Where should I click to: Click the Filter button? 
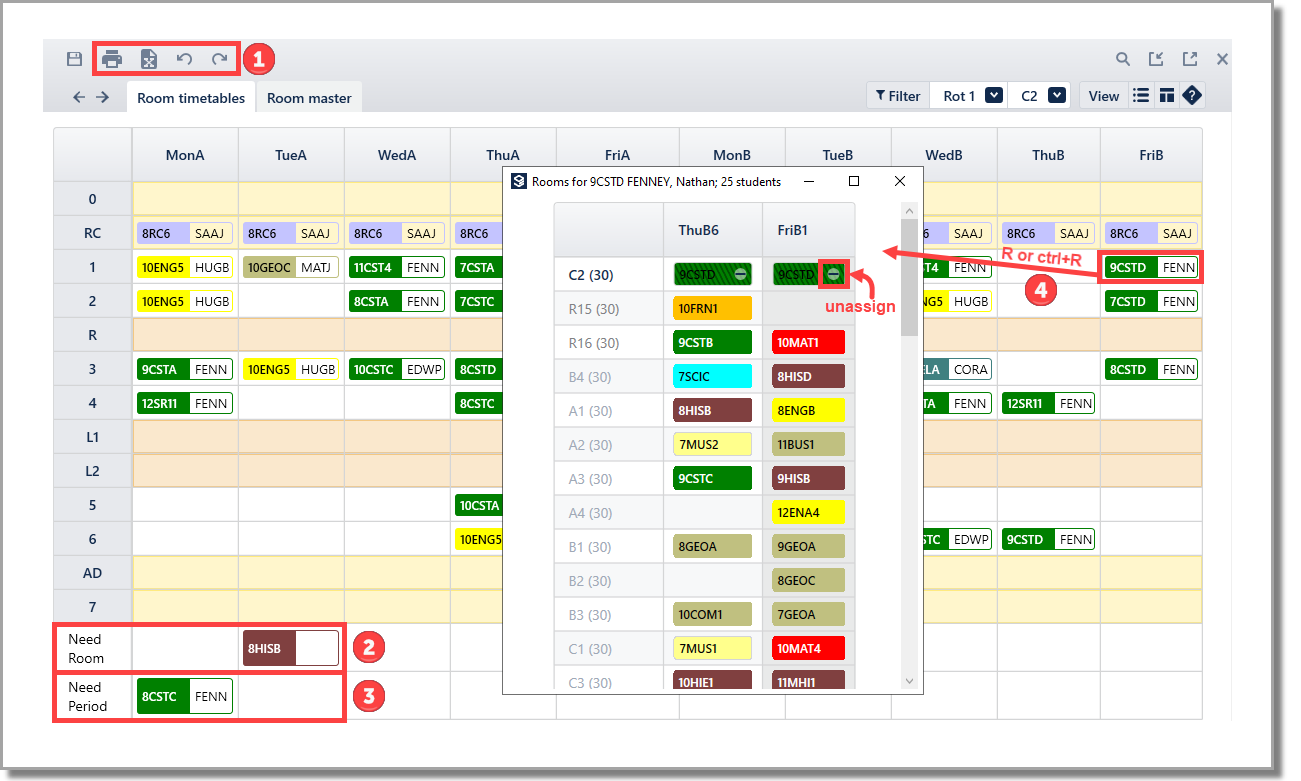(898, 96)
